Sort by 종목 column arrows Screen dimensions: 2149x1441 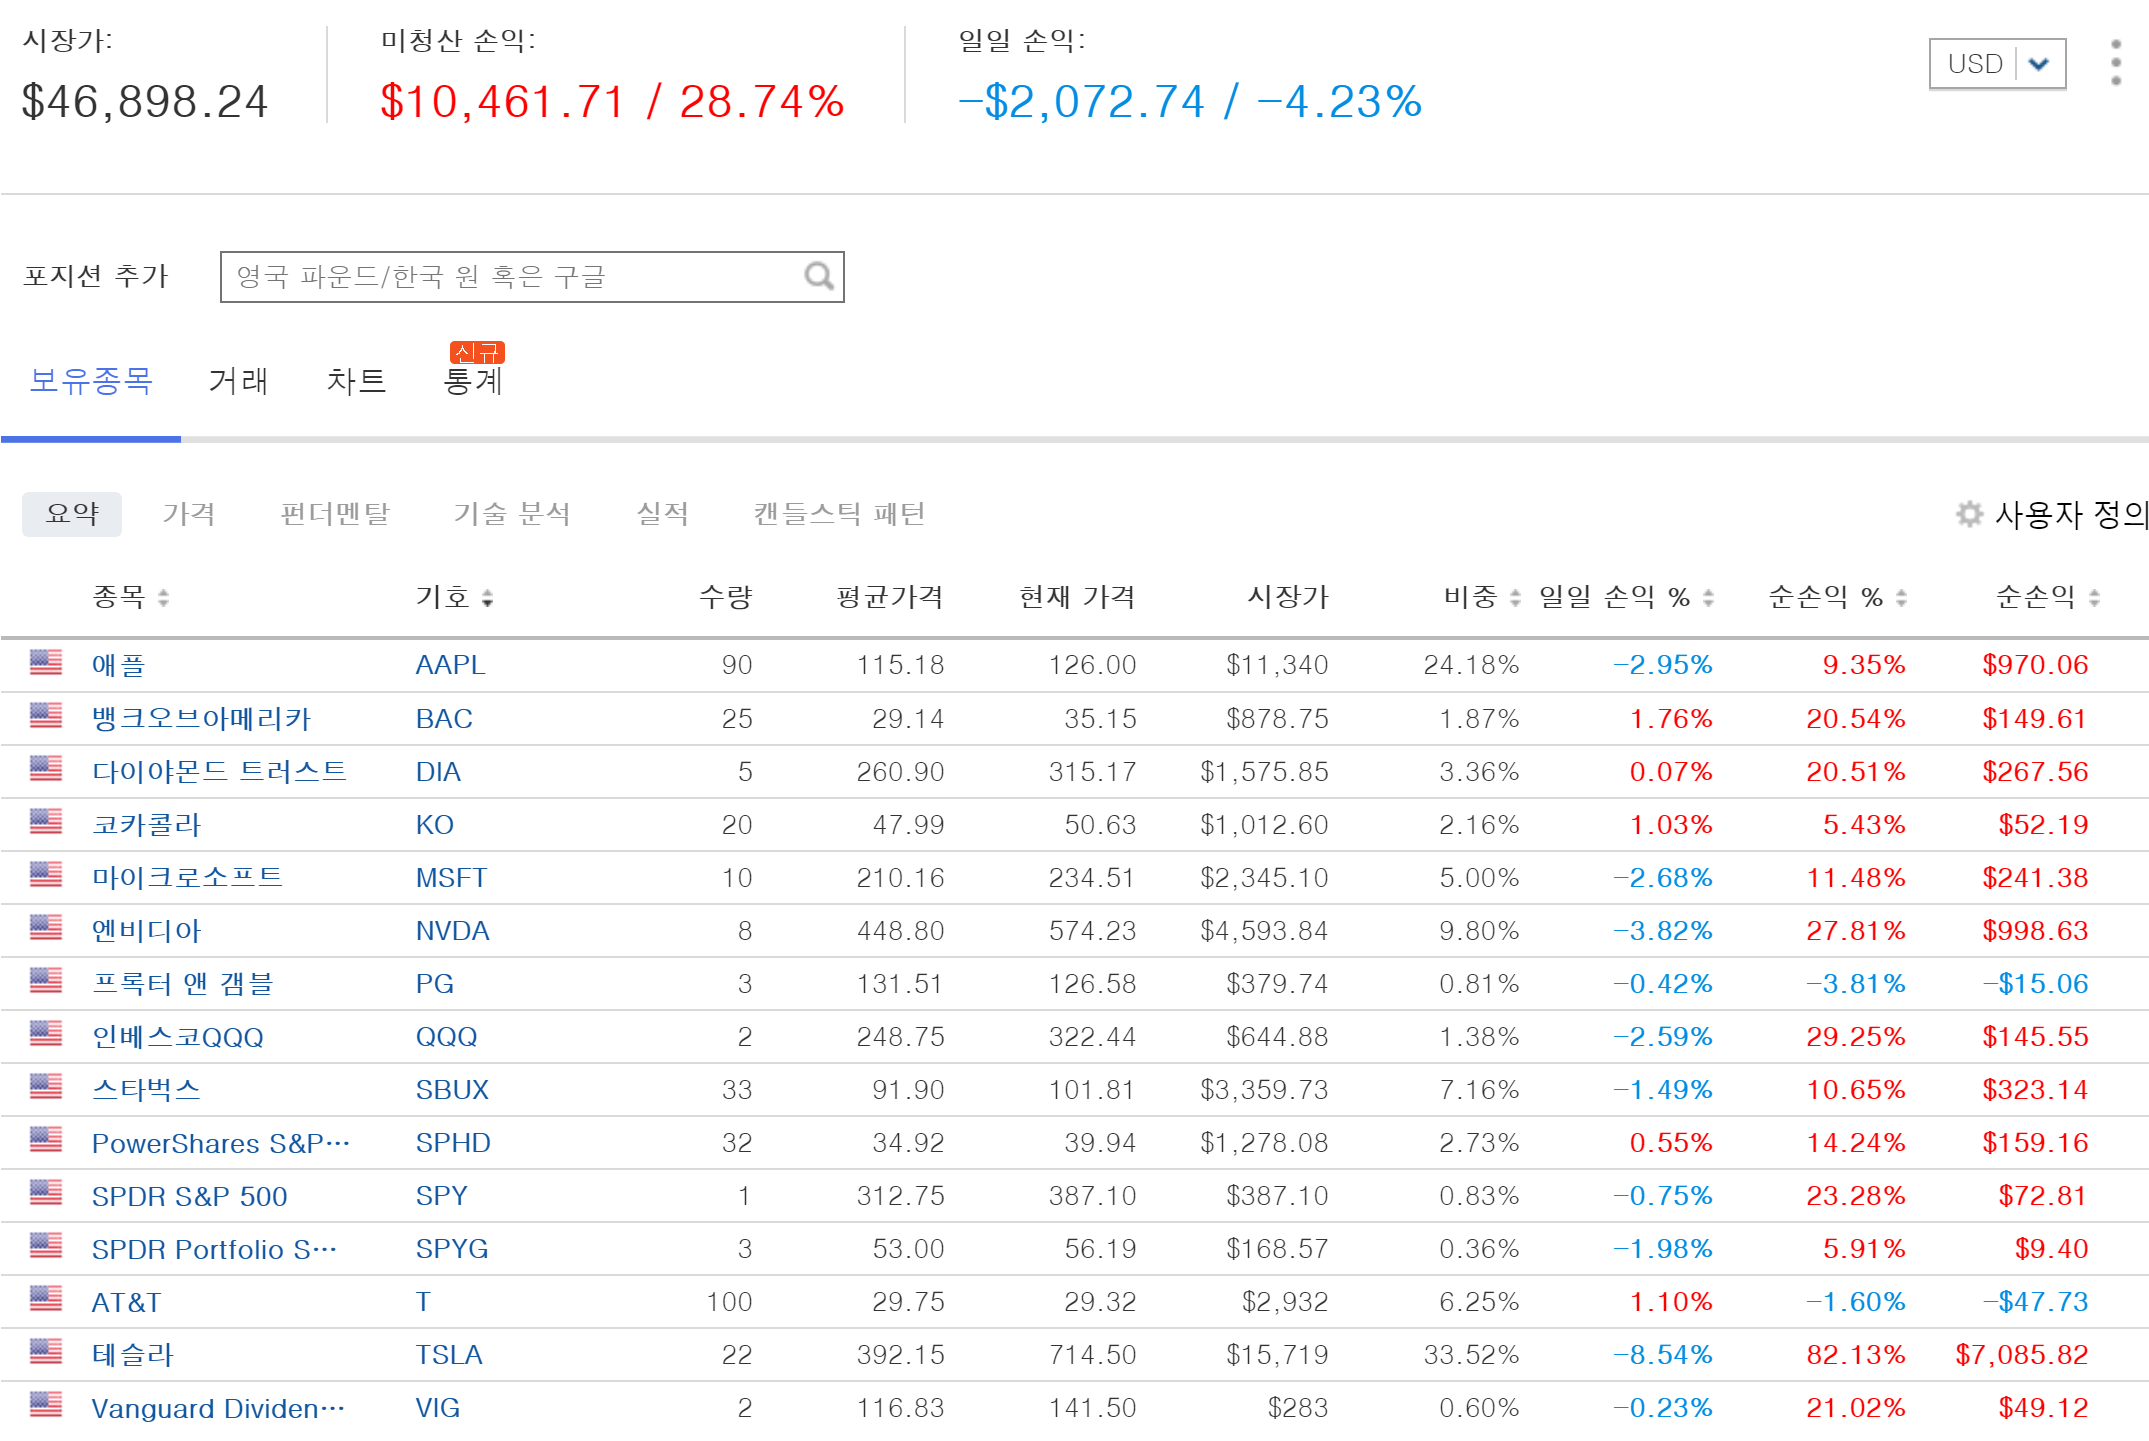click(163, 598)
